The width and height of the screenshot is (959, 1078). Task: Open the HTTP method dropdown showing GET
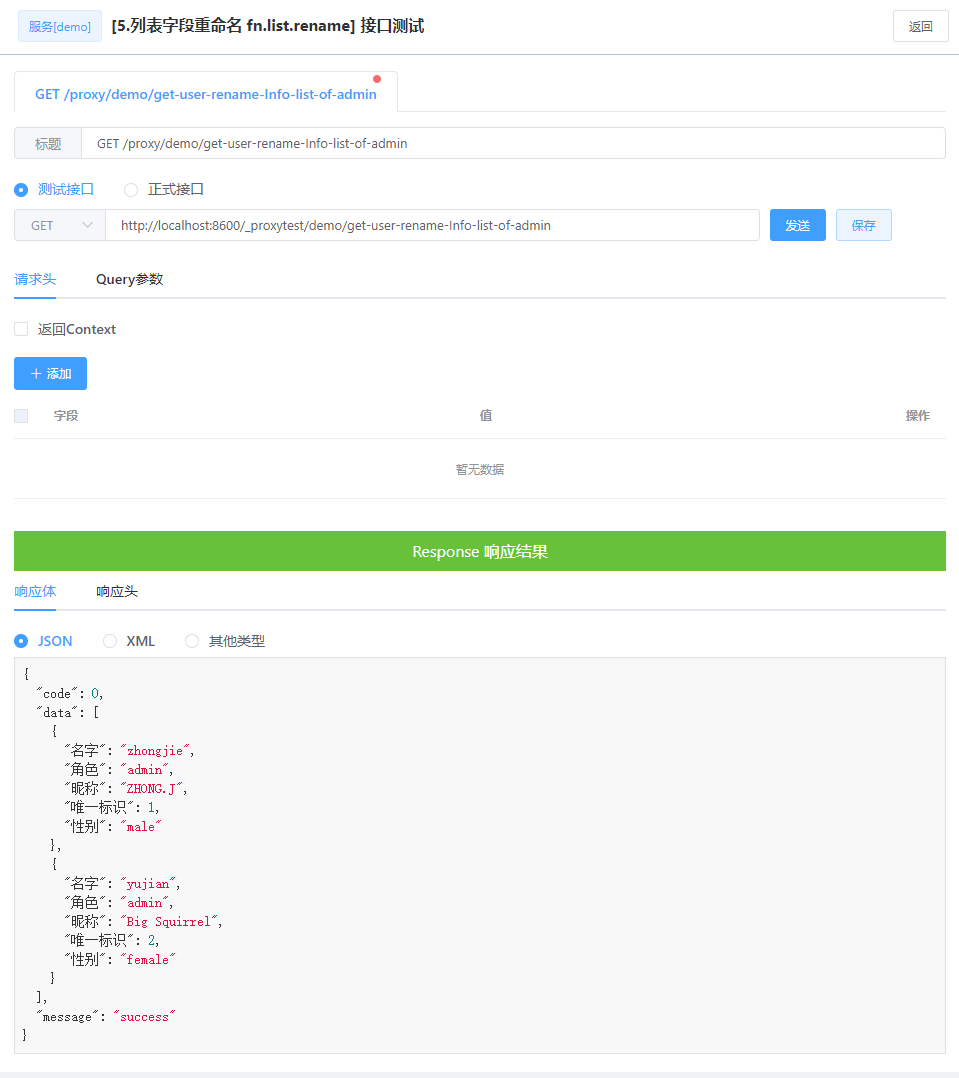[x=59, y=225]
